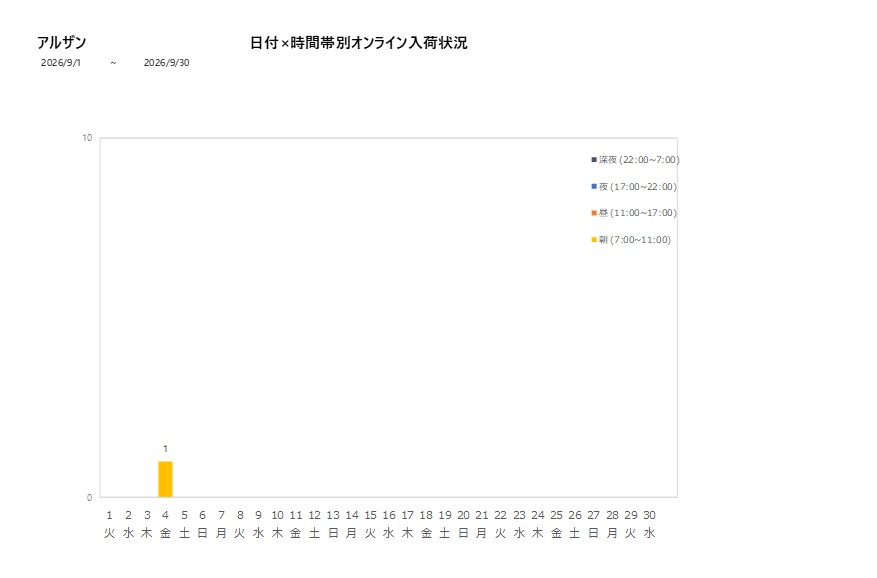Click the chart title 日付×時間帯別オンライン入荷状況
Screen dimensions: 877x578
(x=359, y=43)
